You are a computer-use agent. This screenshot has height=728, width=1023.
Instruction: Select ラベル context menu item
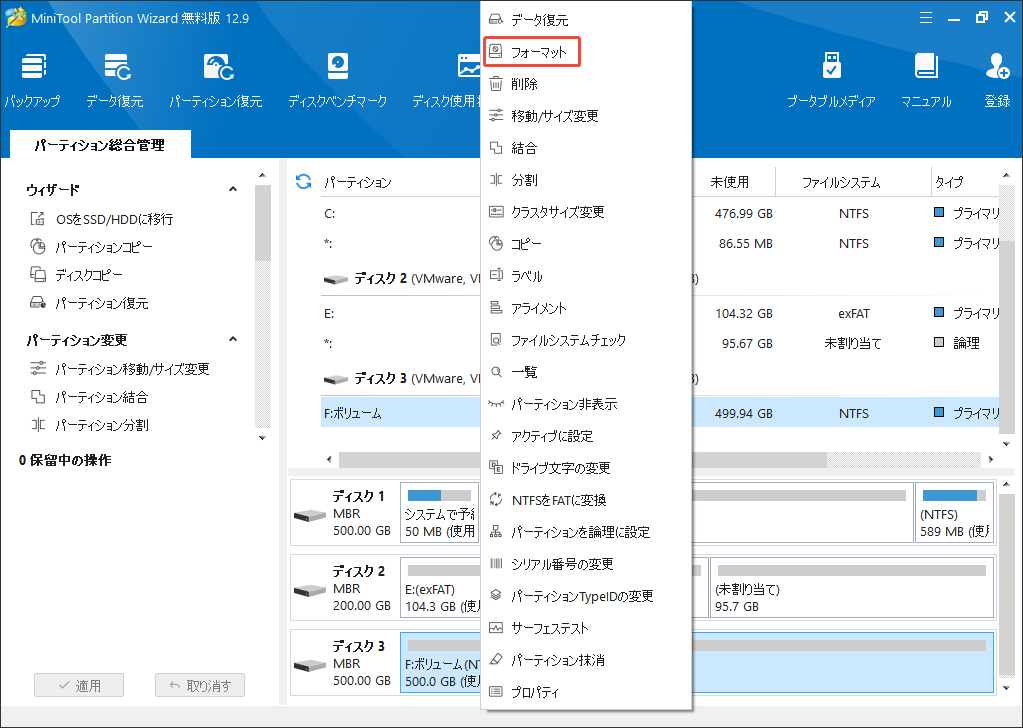586,276
